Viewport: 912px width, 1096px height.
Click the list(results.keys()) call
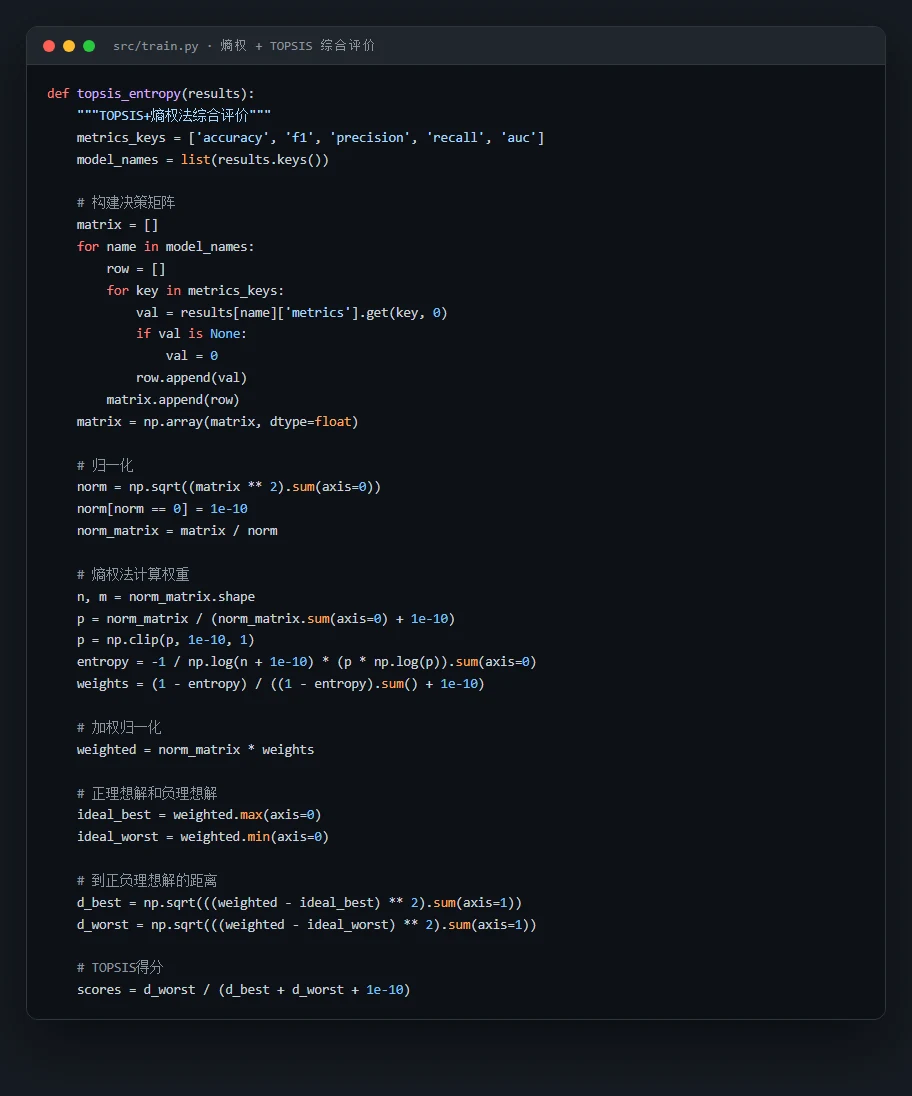tap(254, 159)
